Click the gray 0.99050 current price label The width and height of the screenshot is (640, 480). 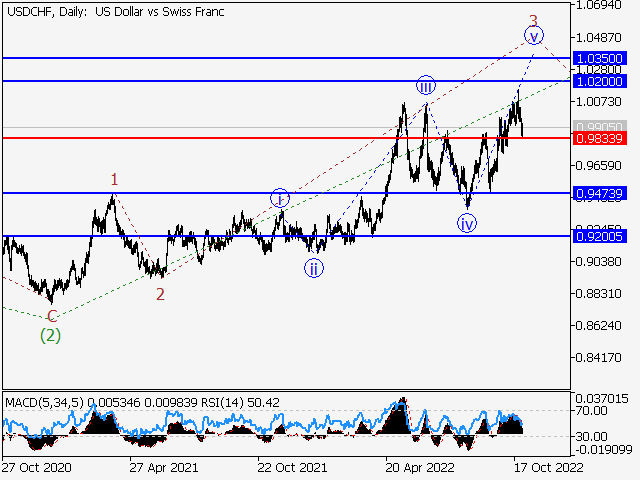click(600, 126)
